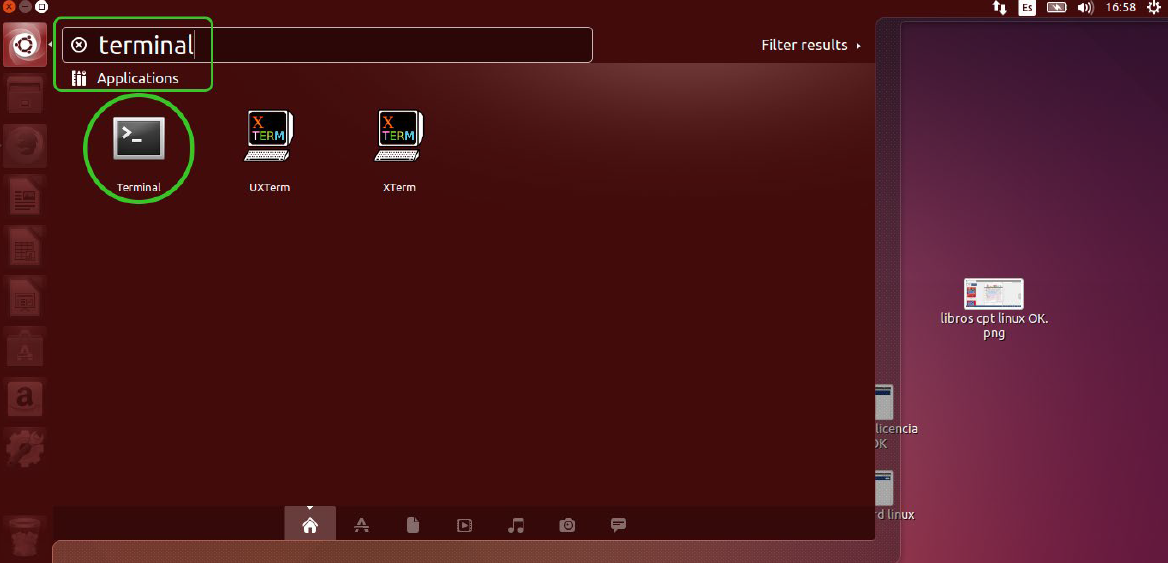Open the volume indicator in top panel

(1085, 7)
